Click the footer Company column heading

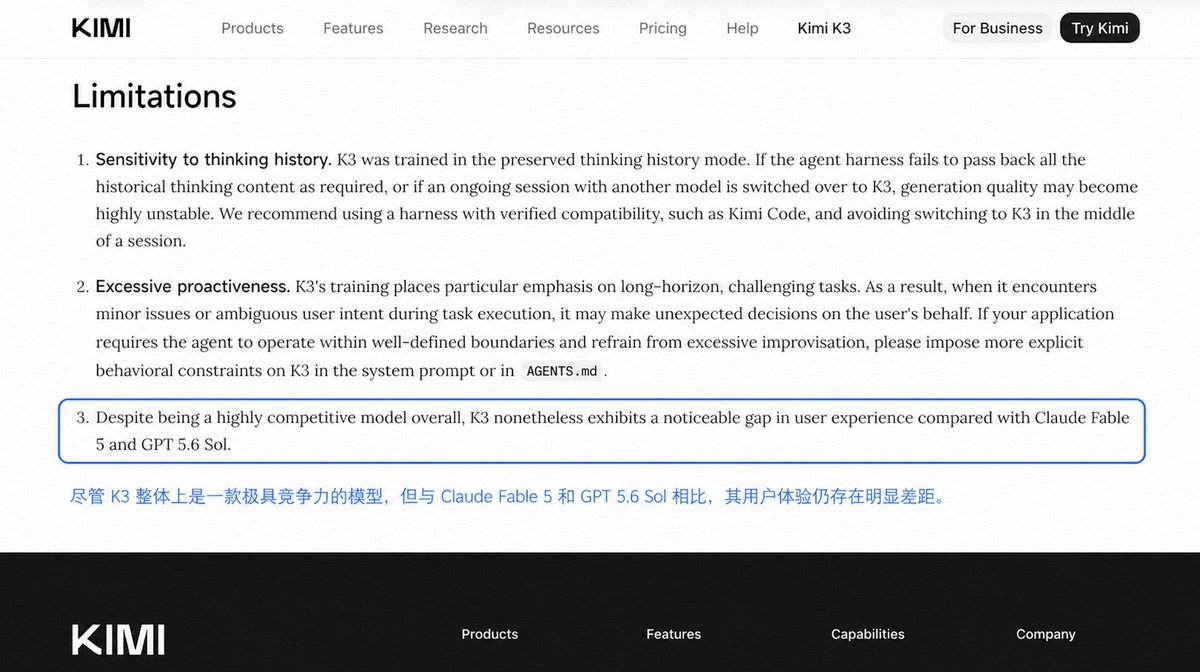pos(1046,634)
